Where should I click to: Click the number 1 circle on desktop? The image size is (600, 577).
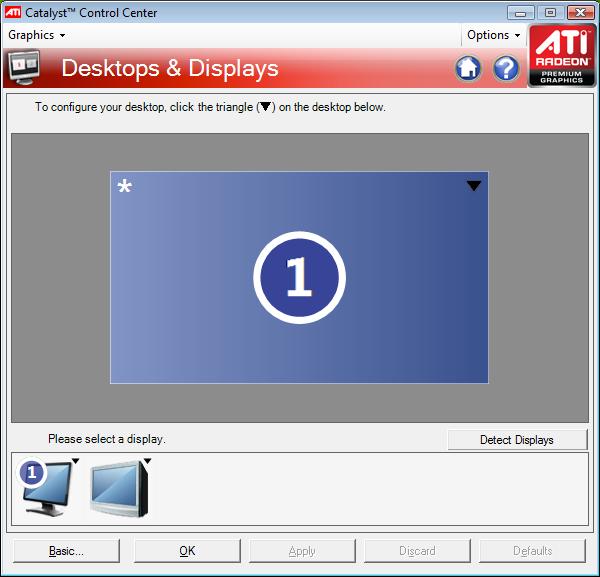[299, 277]
